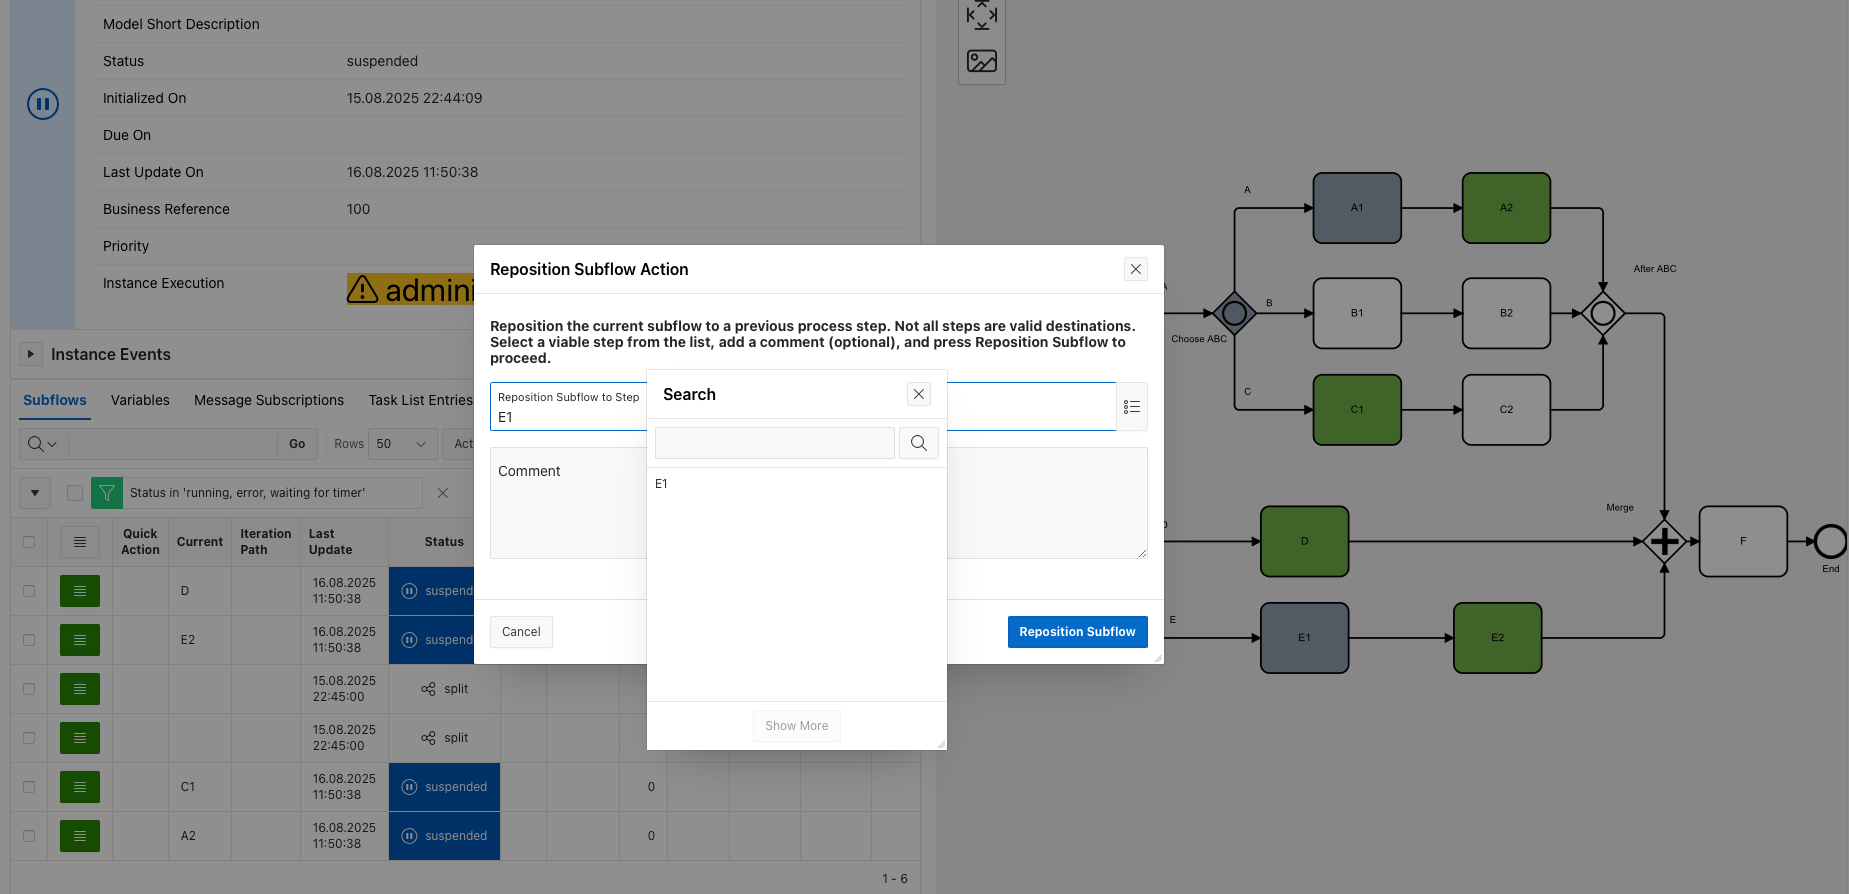The image size is (1849, 894).
Task: Switch to the Task List Entries tab
Action: [421, 400]
